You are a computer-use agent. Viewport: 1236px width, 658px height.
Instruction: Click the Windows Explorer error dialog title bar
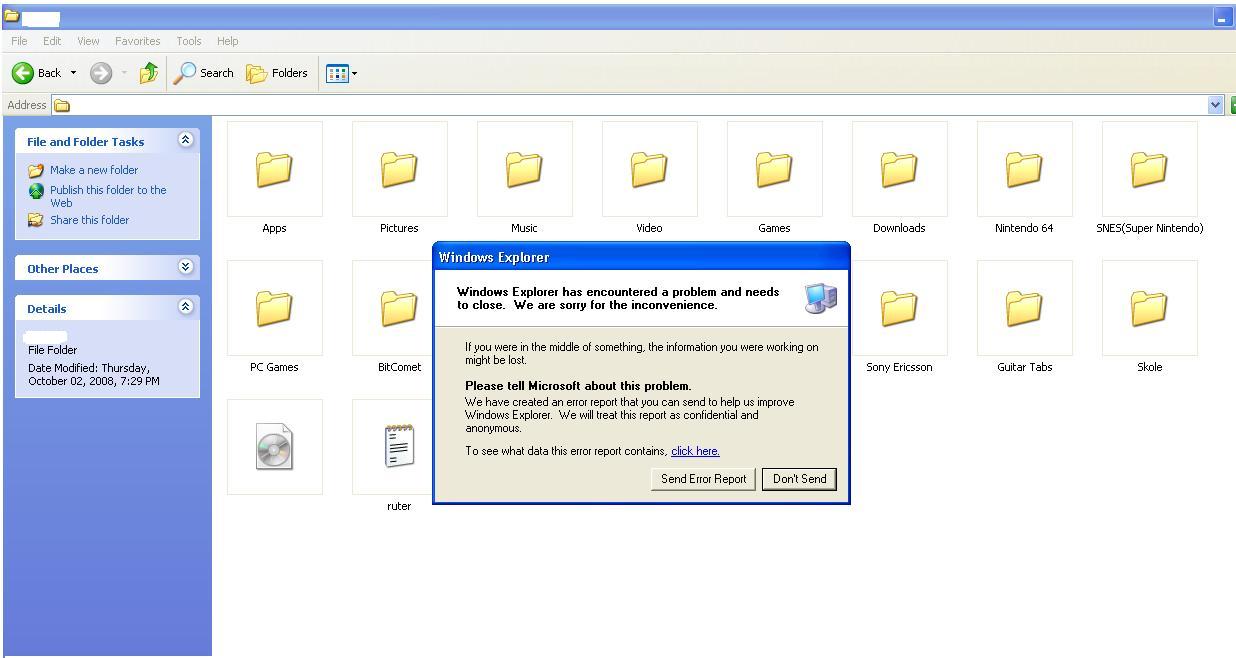point(641,257)
